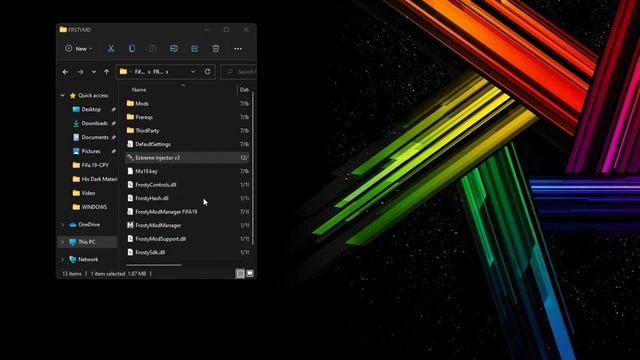This screenshot has width=640, height=360.
Task: Open the See more three-dots menu
Action: (x=238, y=49)
